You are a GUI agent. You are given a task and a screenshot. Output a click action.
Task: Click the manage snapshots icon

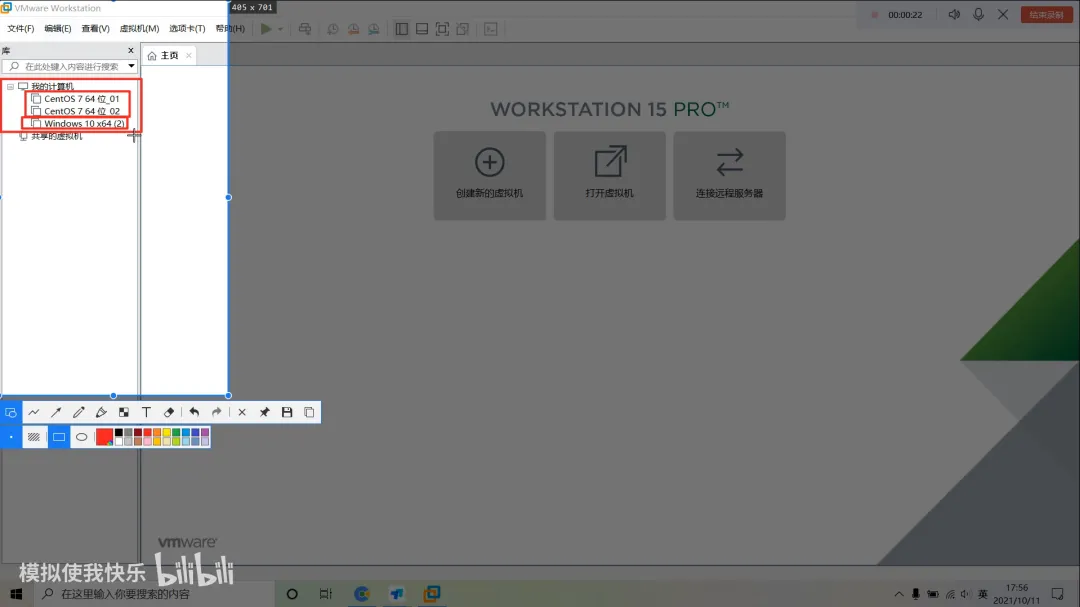point(374,29)
